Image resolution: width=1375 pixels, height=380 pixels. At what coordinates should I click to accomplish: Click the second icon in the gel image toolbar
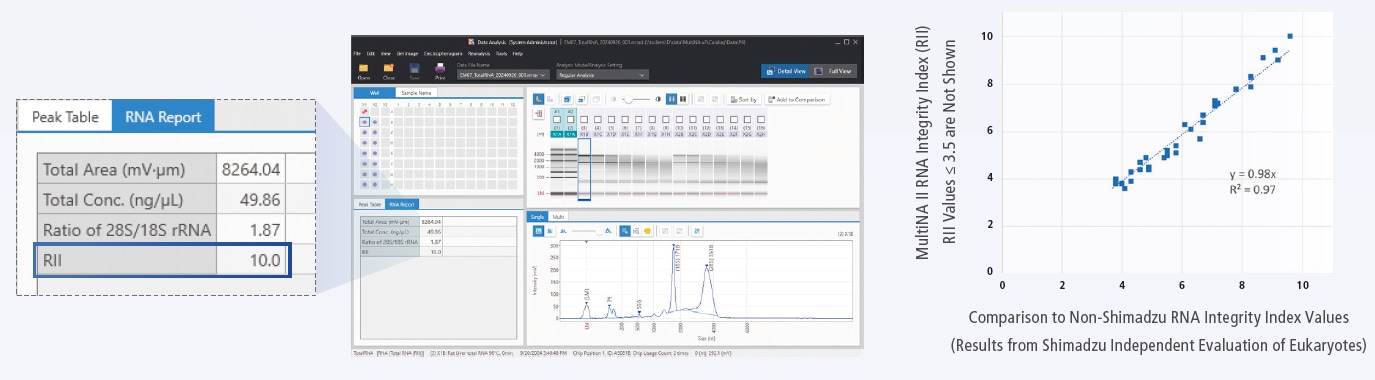click(550, 99)
